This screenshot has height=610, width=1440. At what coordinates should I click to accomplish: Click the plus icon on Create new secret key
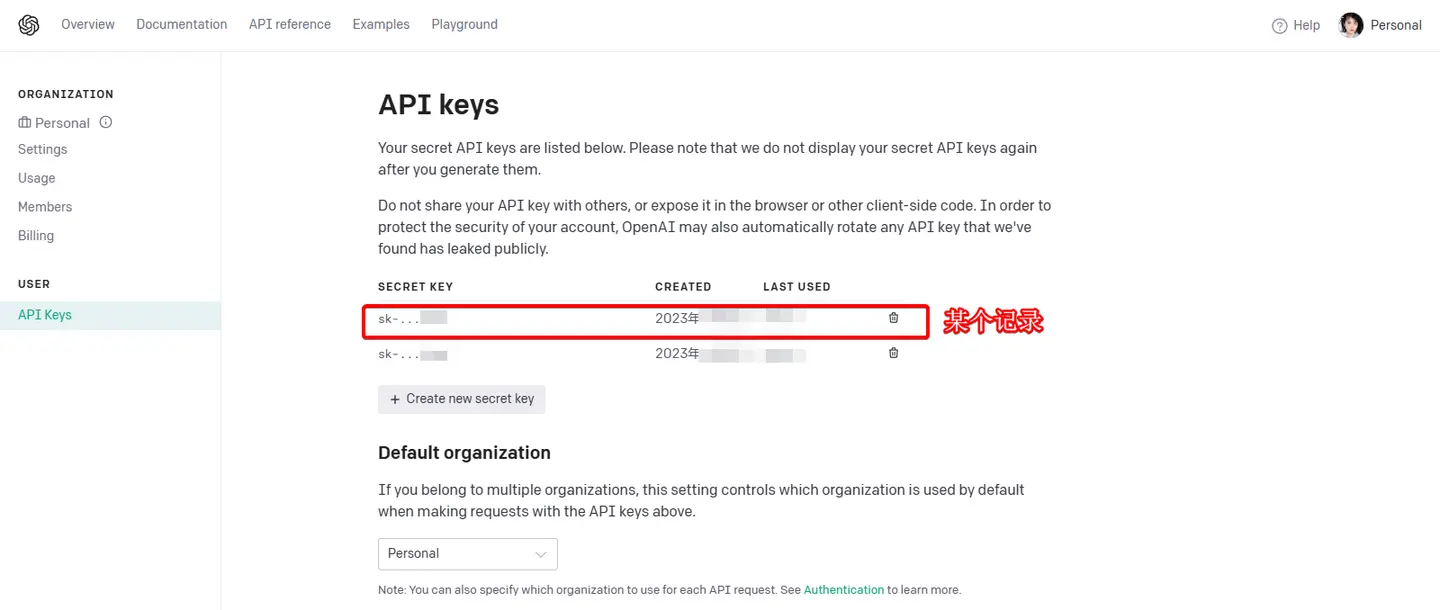click(392, 398)
